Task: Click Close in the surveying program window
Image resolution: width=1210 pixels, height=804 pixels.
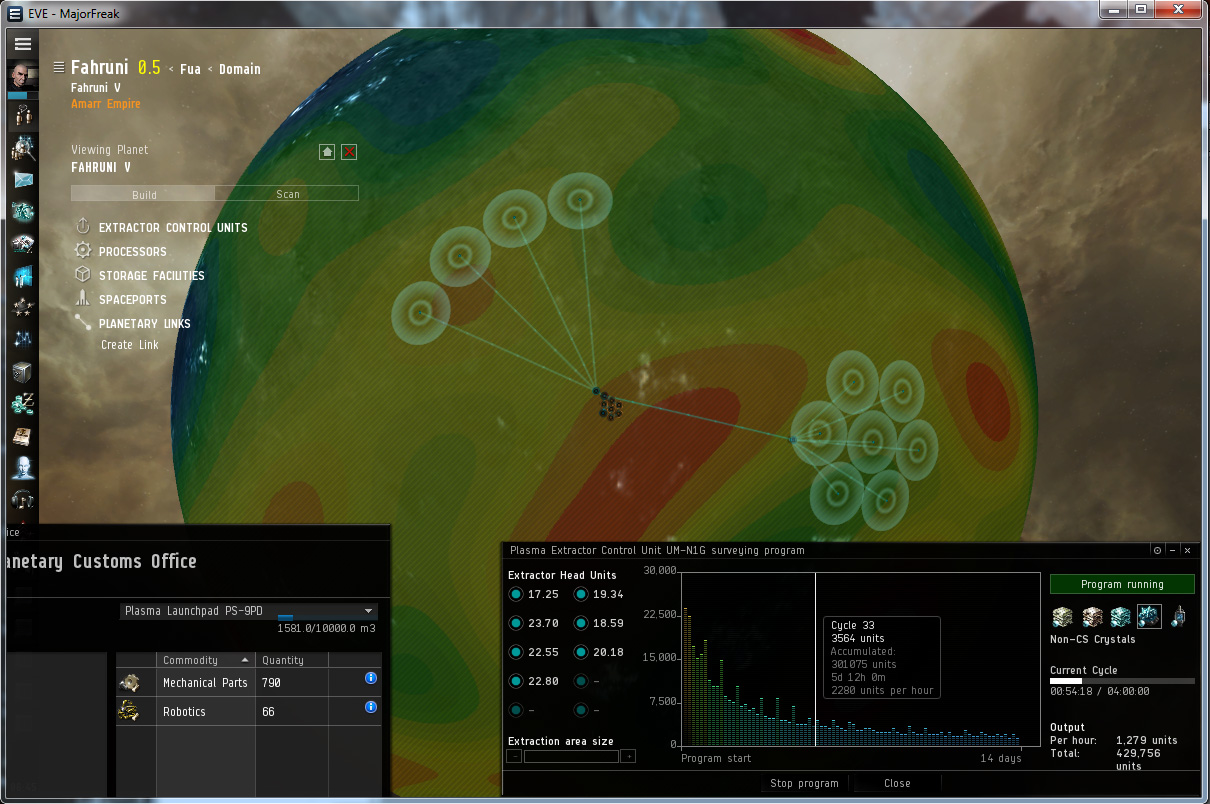Action: click(897, 783)
